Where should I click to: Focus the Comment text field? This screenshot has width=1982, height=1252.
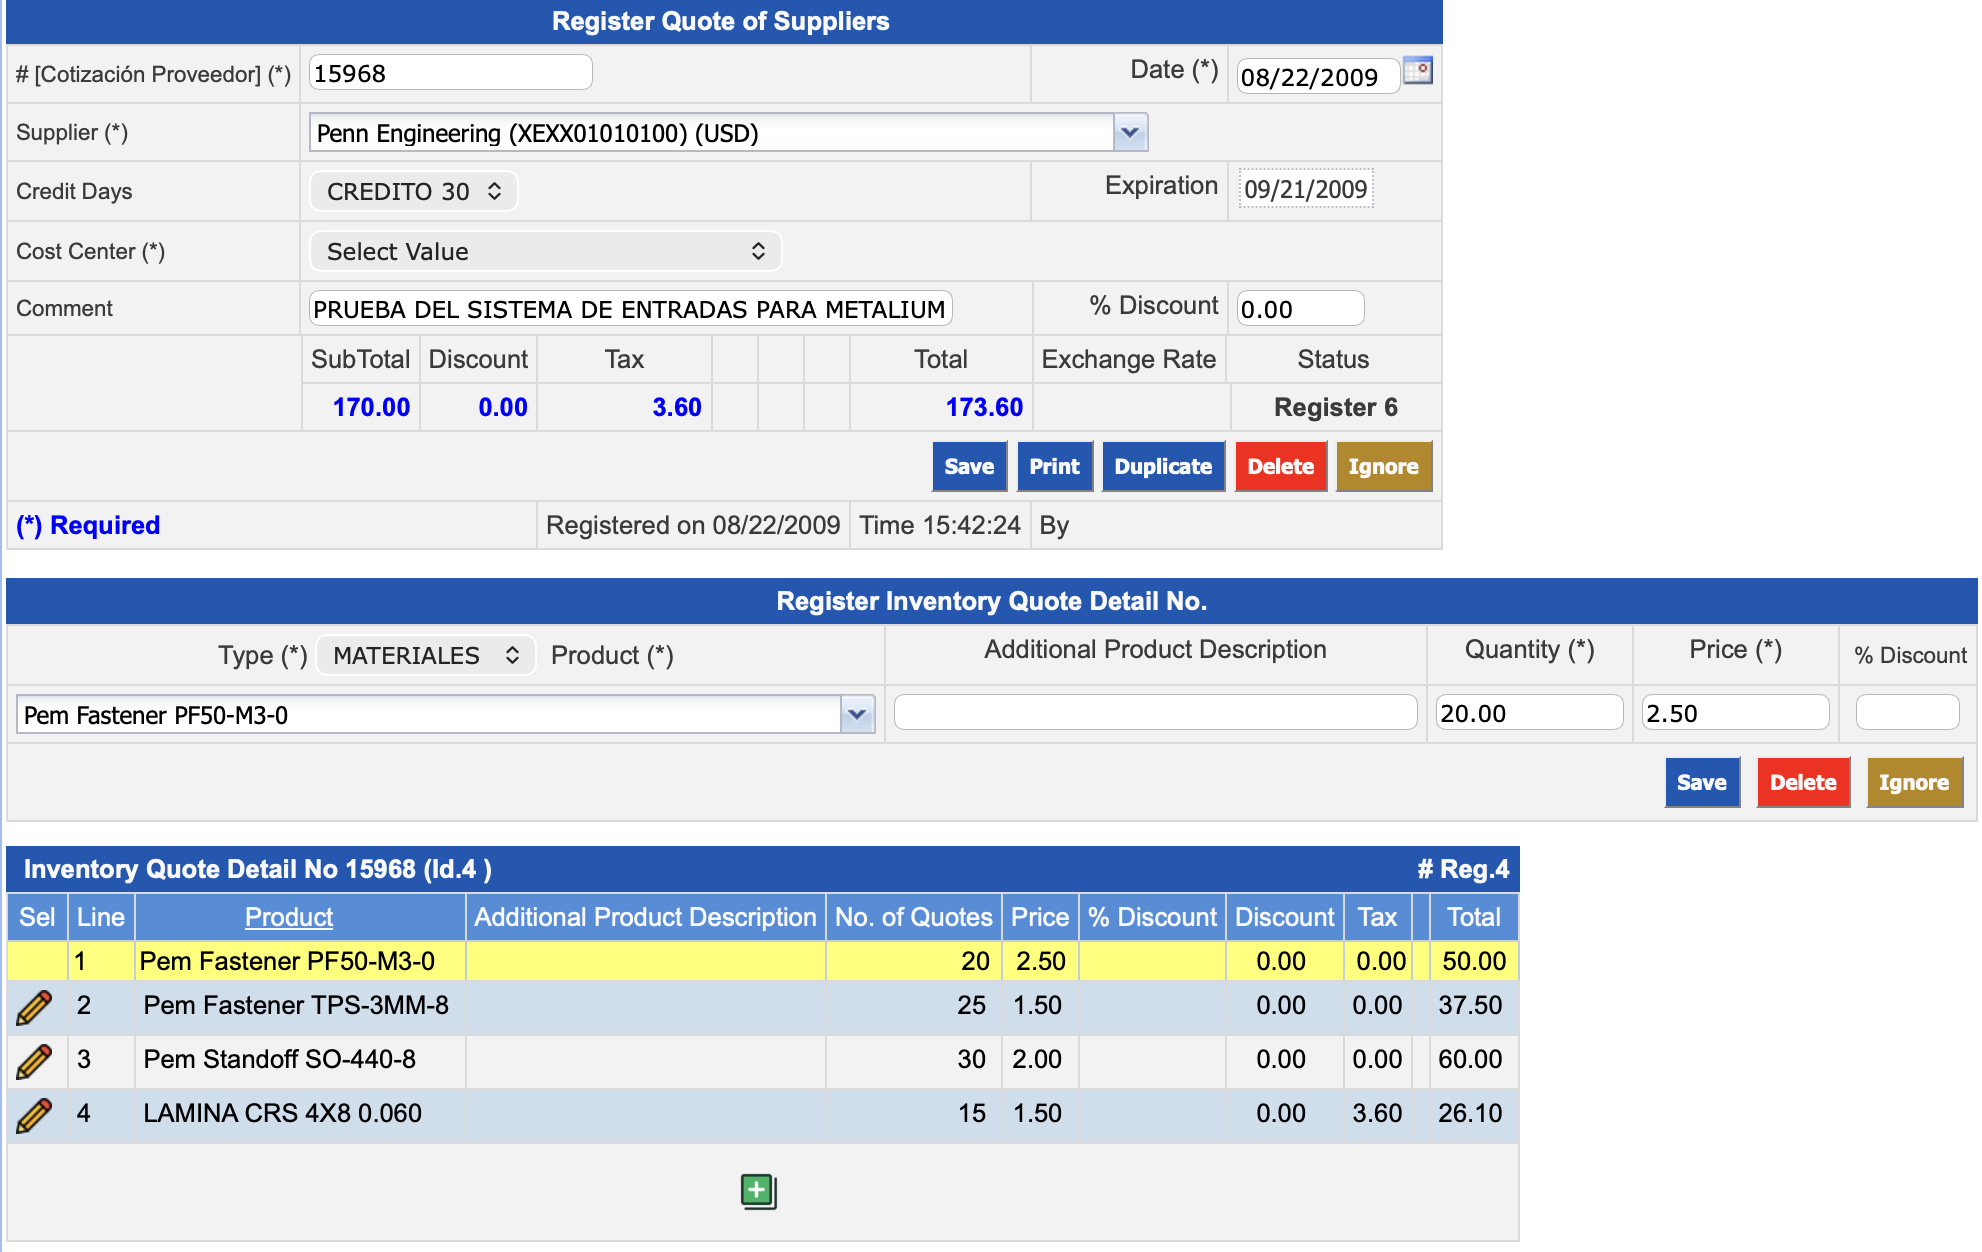pyautogui.click(x=630, y=309)
